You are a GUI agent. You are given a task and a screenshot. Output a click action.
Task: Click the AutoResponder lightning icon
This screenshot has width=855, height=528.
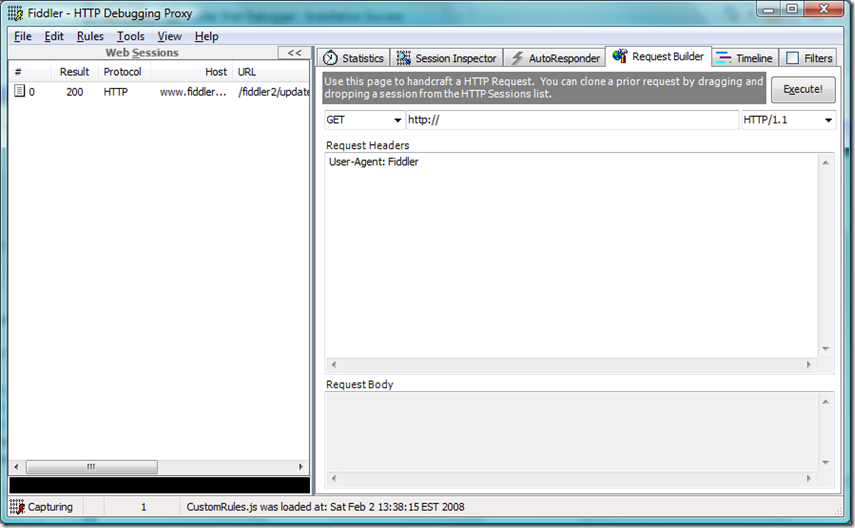point(517,58)
